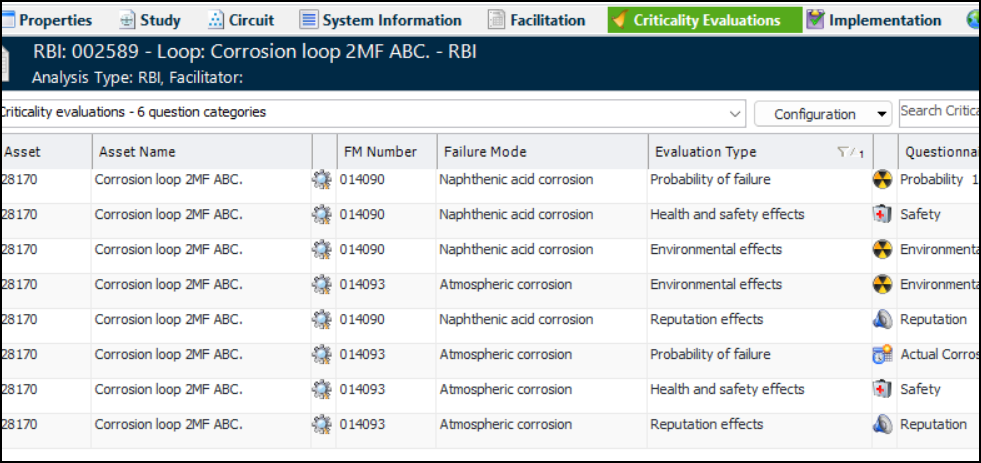This screenshot has width=981, height=463.
Task: Click first-aid icon beside Naphthenic Health and safety
Action: [882, 215]
